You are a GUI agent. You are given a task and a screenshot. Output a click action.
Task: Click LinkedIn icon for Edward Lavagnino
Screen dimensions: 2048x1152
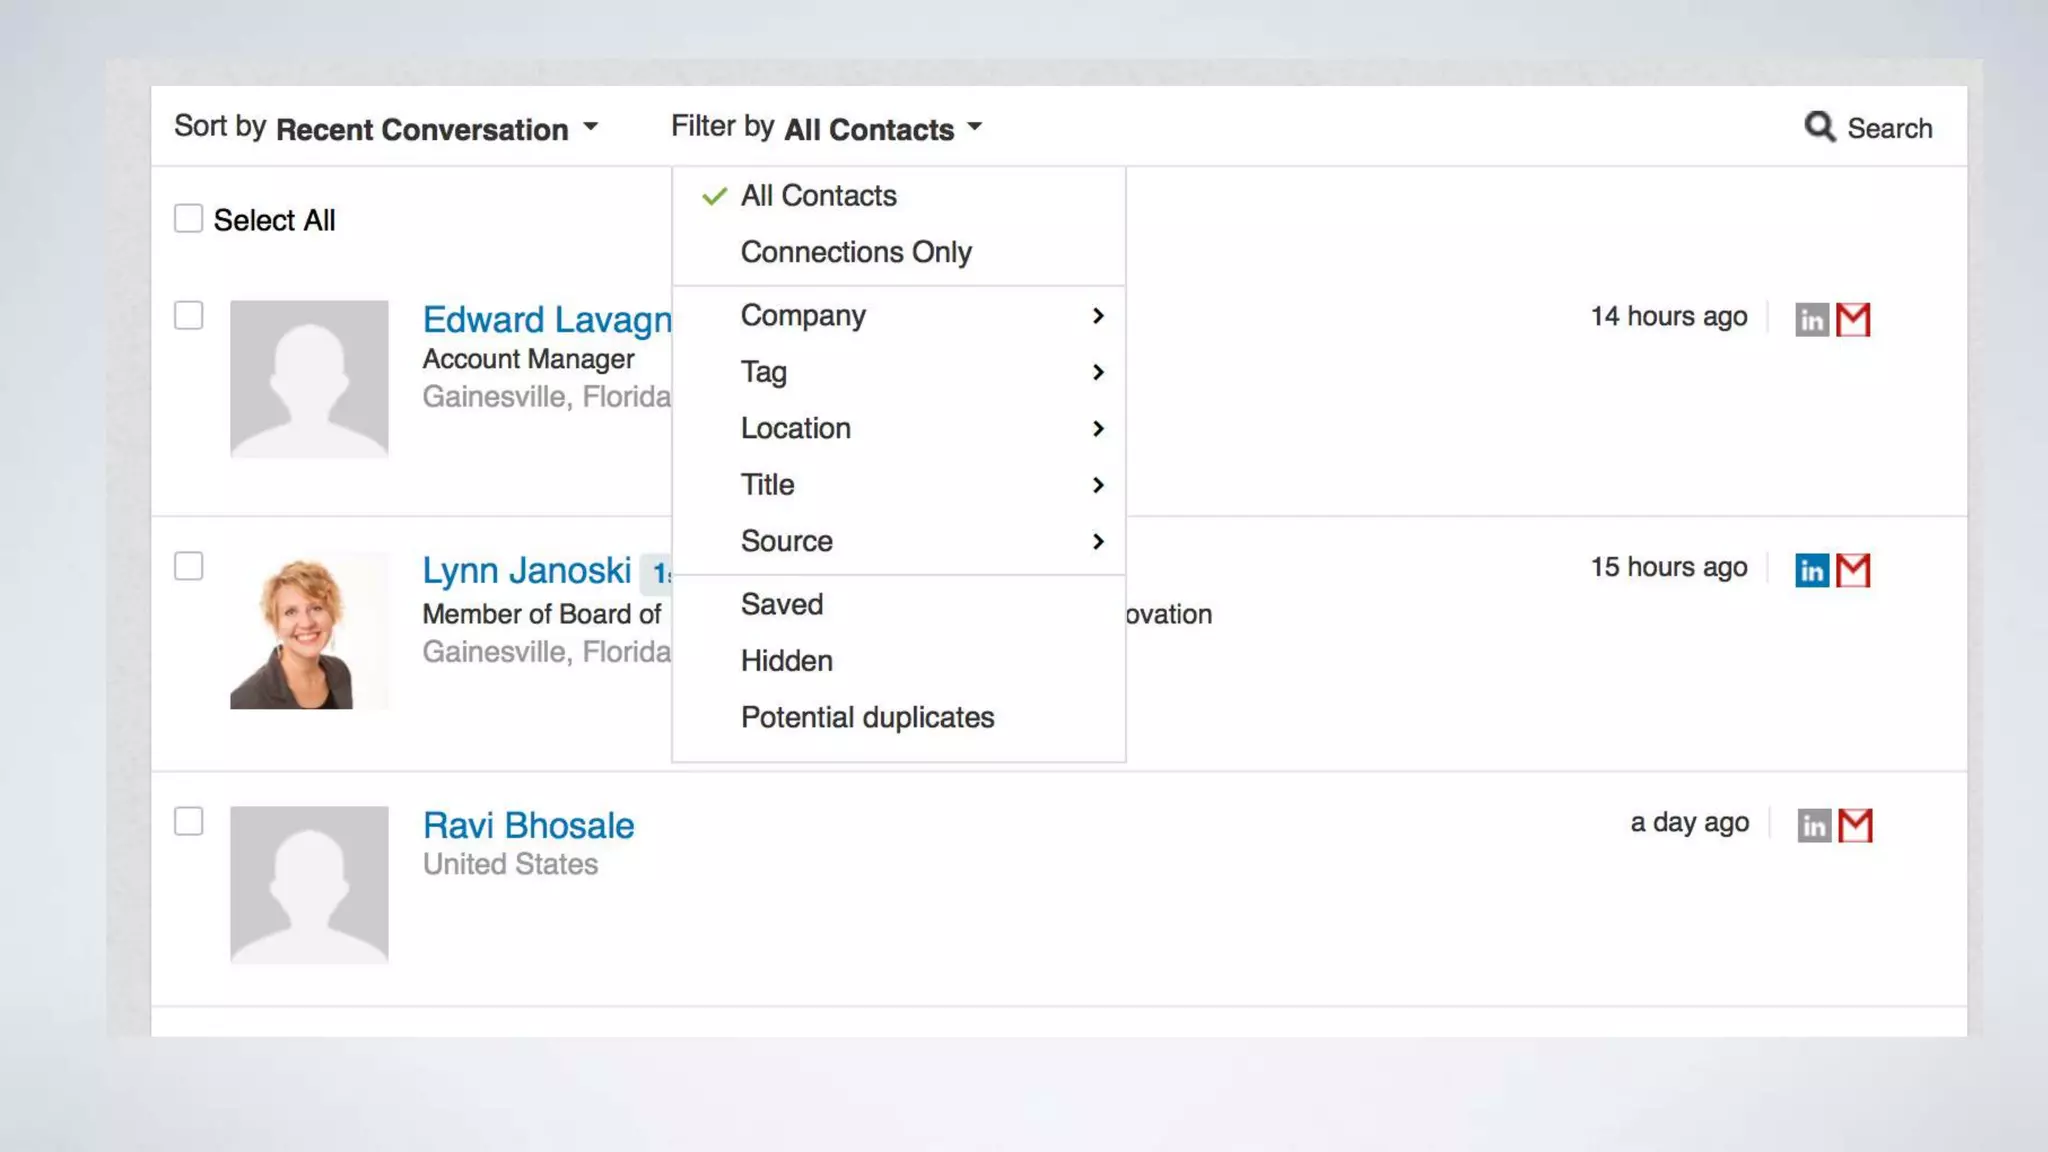coord(1811,320)
